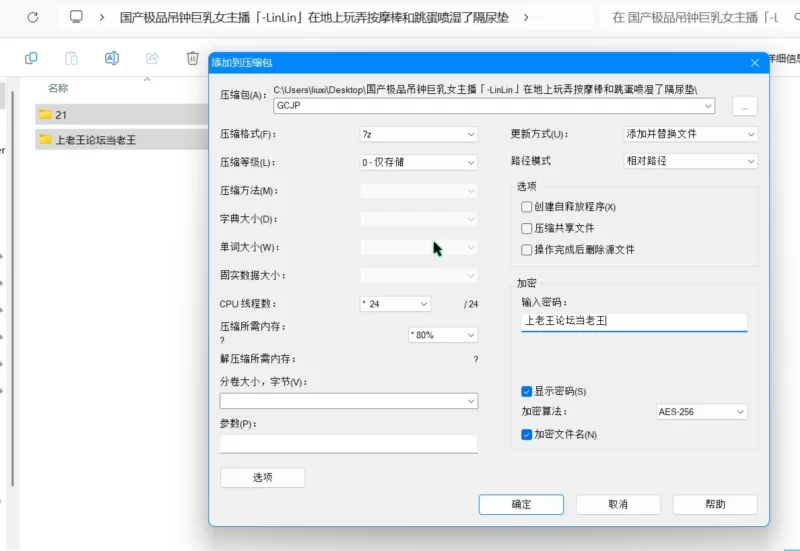Open the 单词大小 dropdown
800x551 pixels.
(419, 247)
